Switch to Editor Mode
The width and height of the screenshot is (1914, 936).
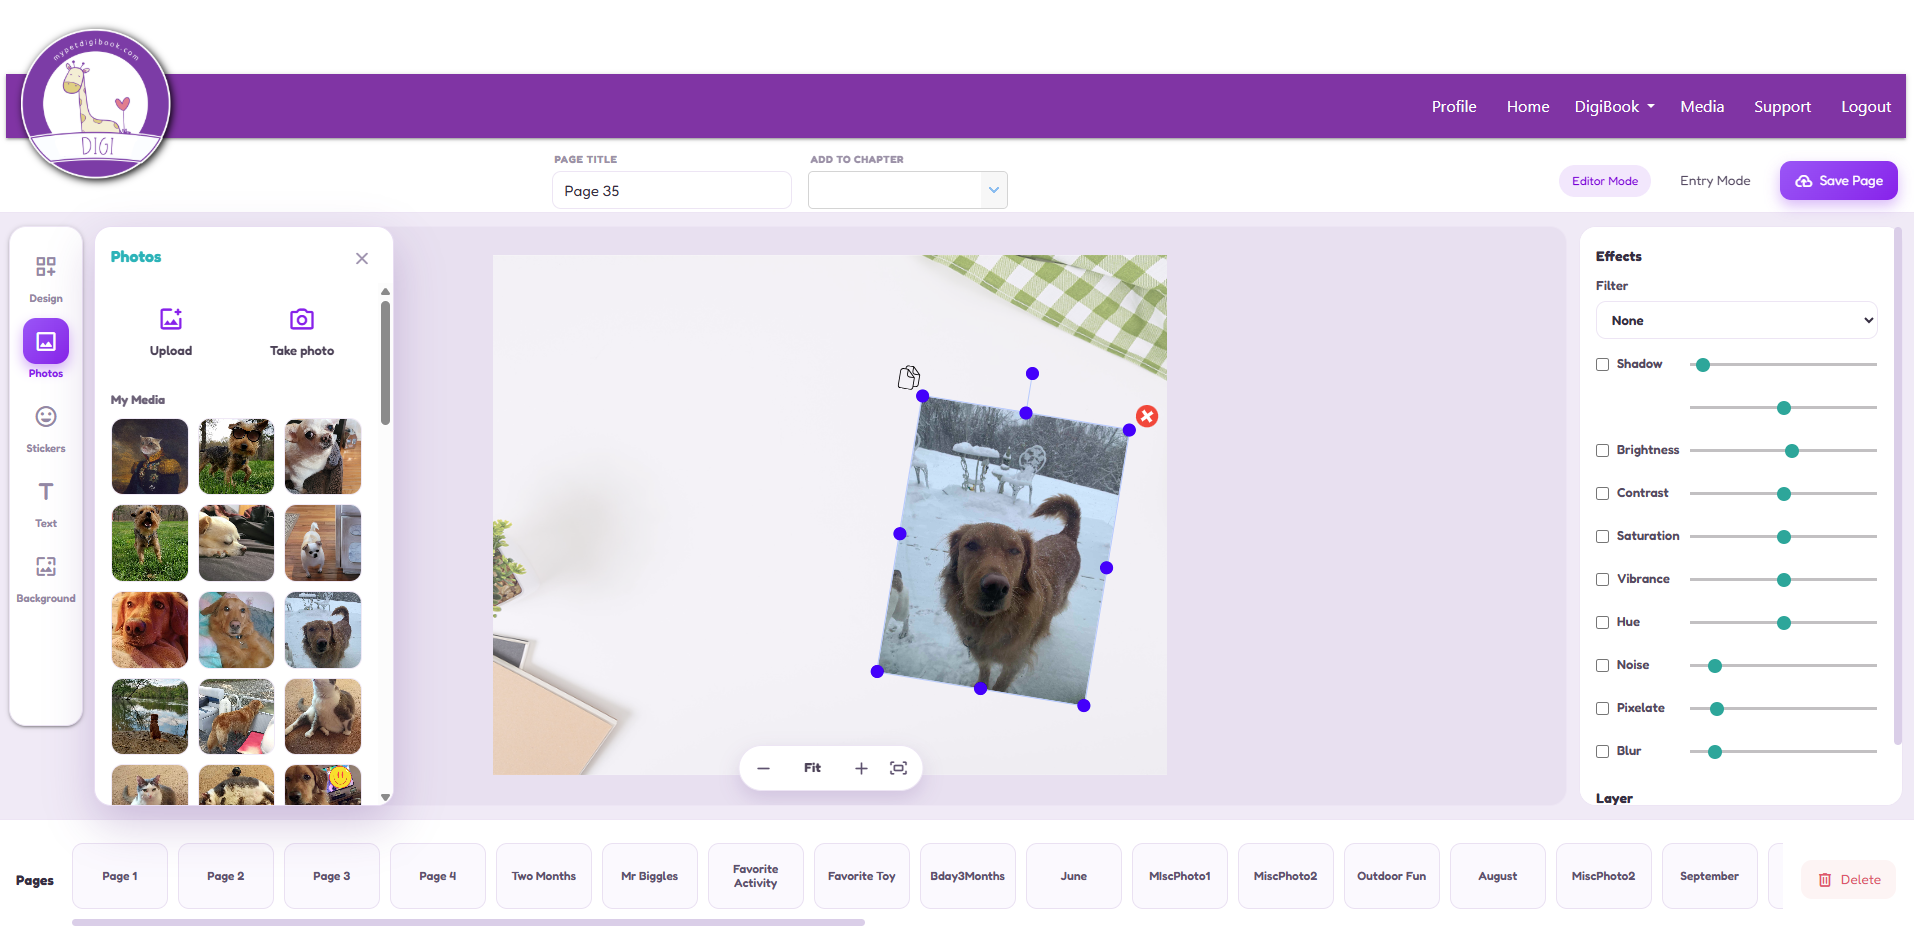[1605, 181]
